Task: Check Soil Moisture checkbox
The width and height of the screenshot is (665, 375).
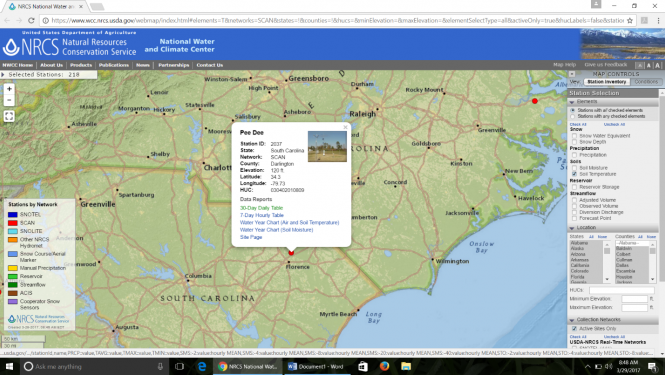Action: (574, 168)
